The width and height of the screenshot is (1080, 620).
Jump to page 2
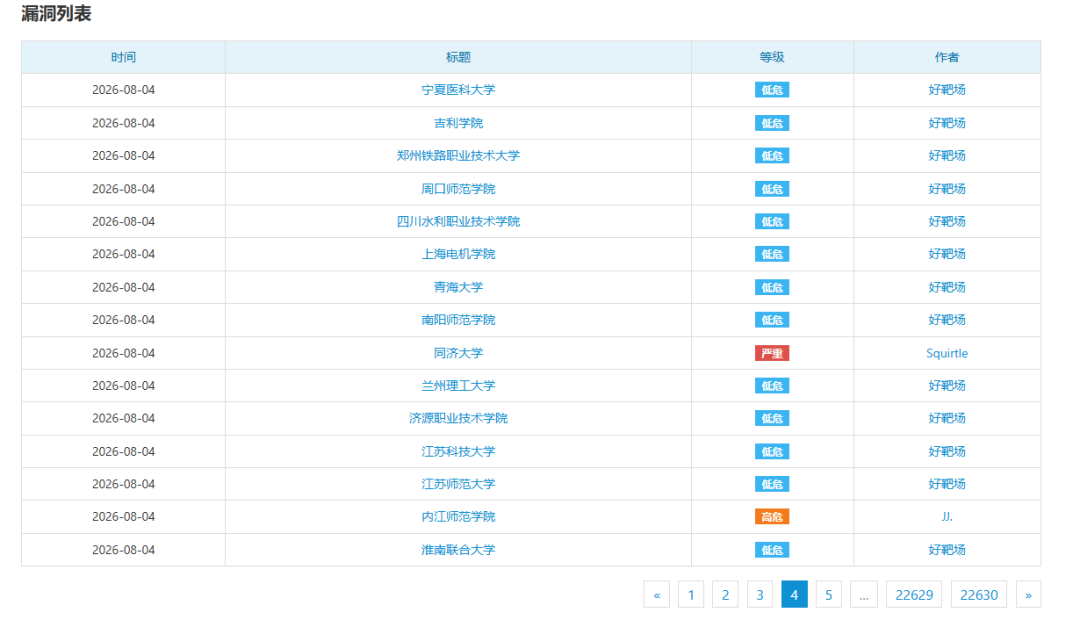tap(725, 595)
